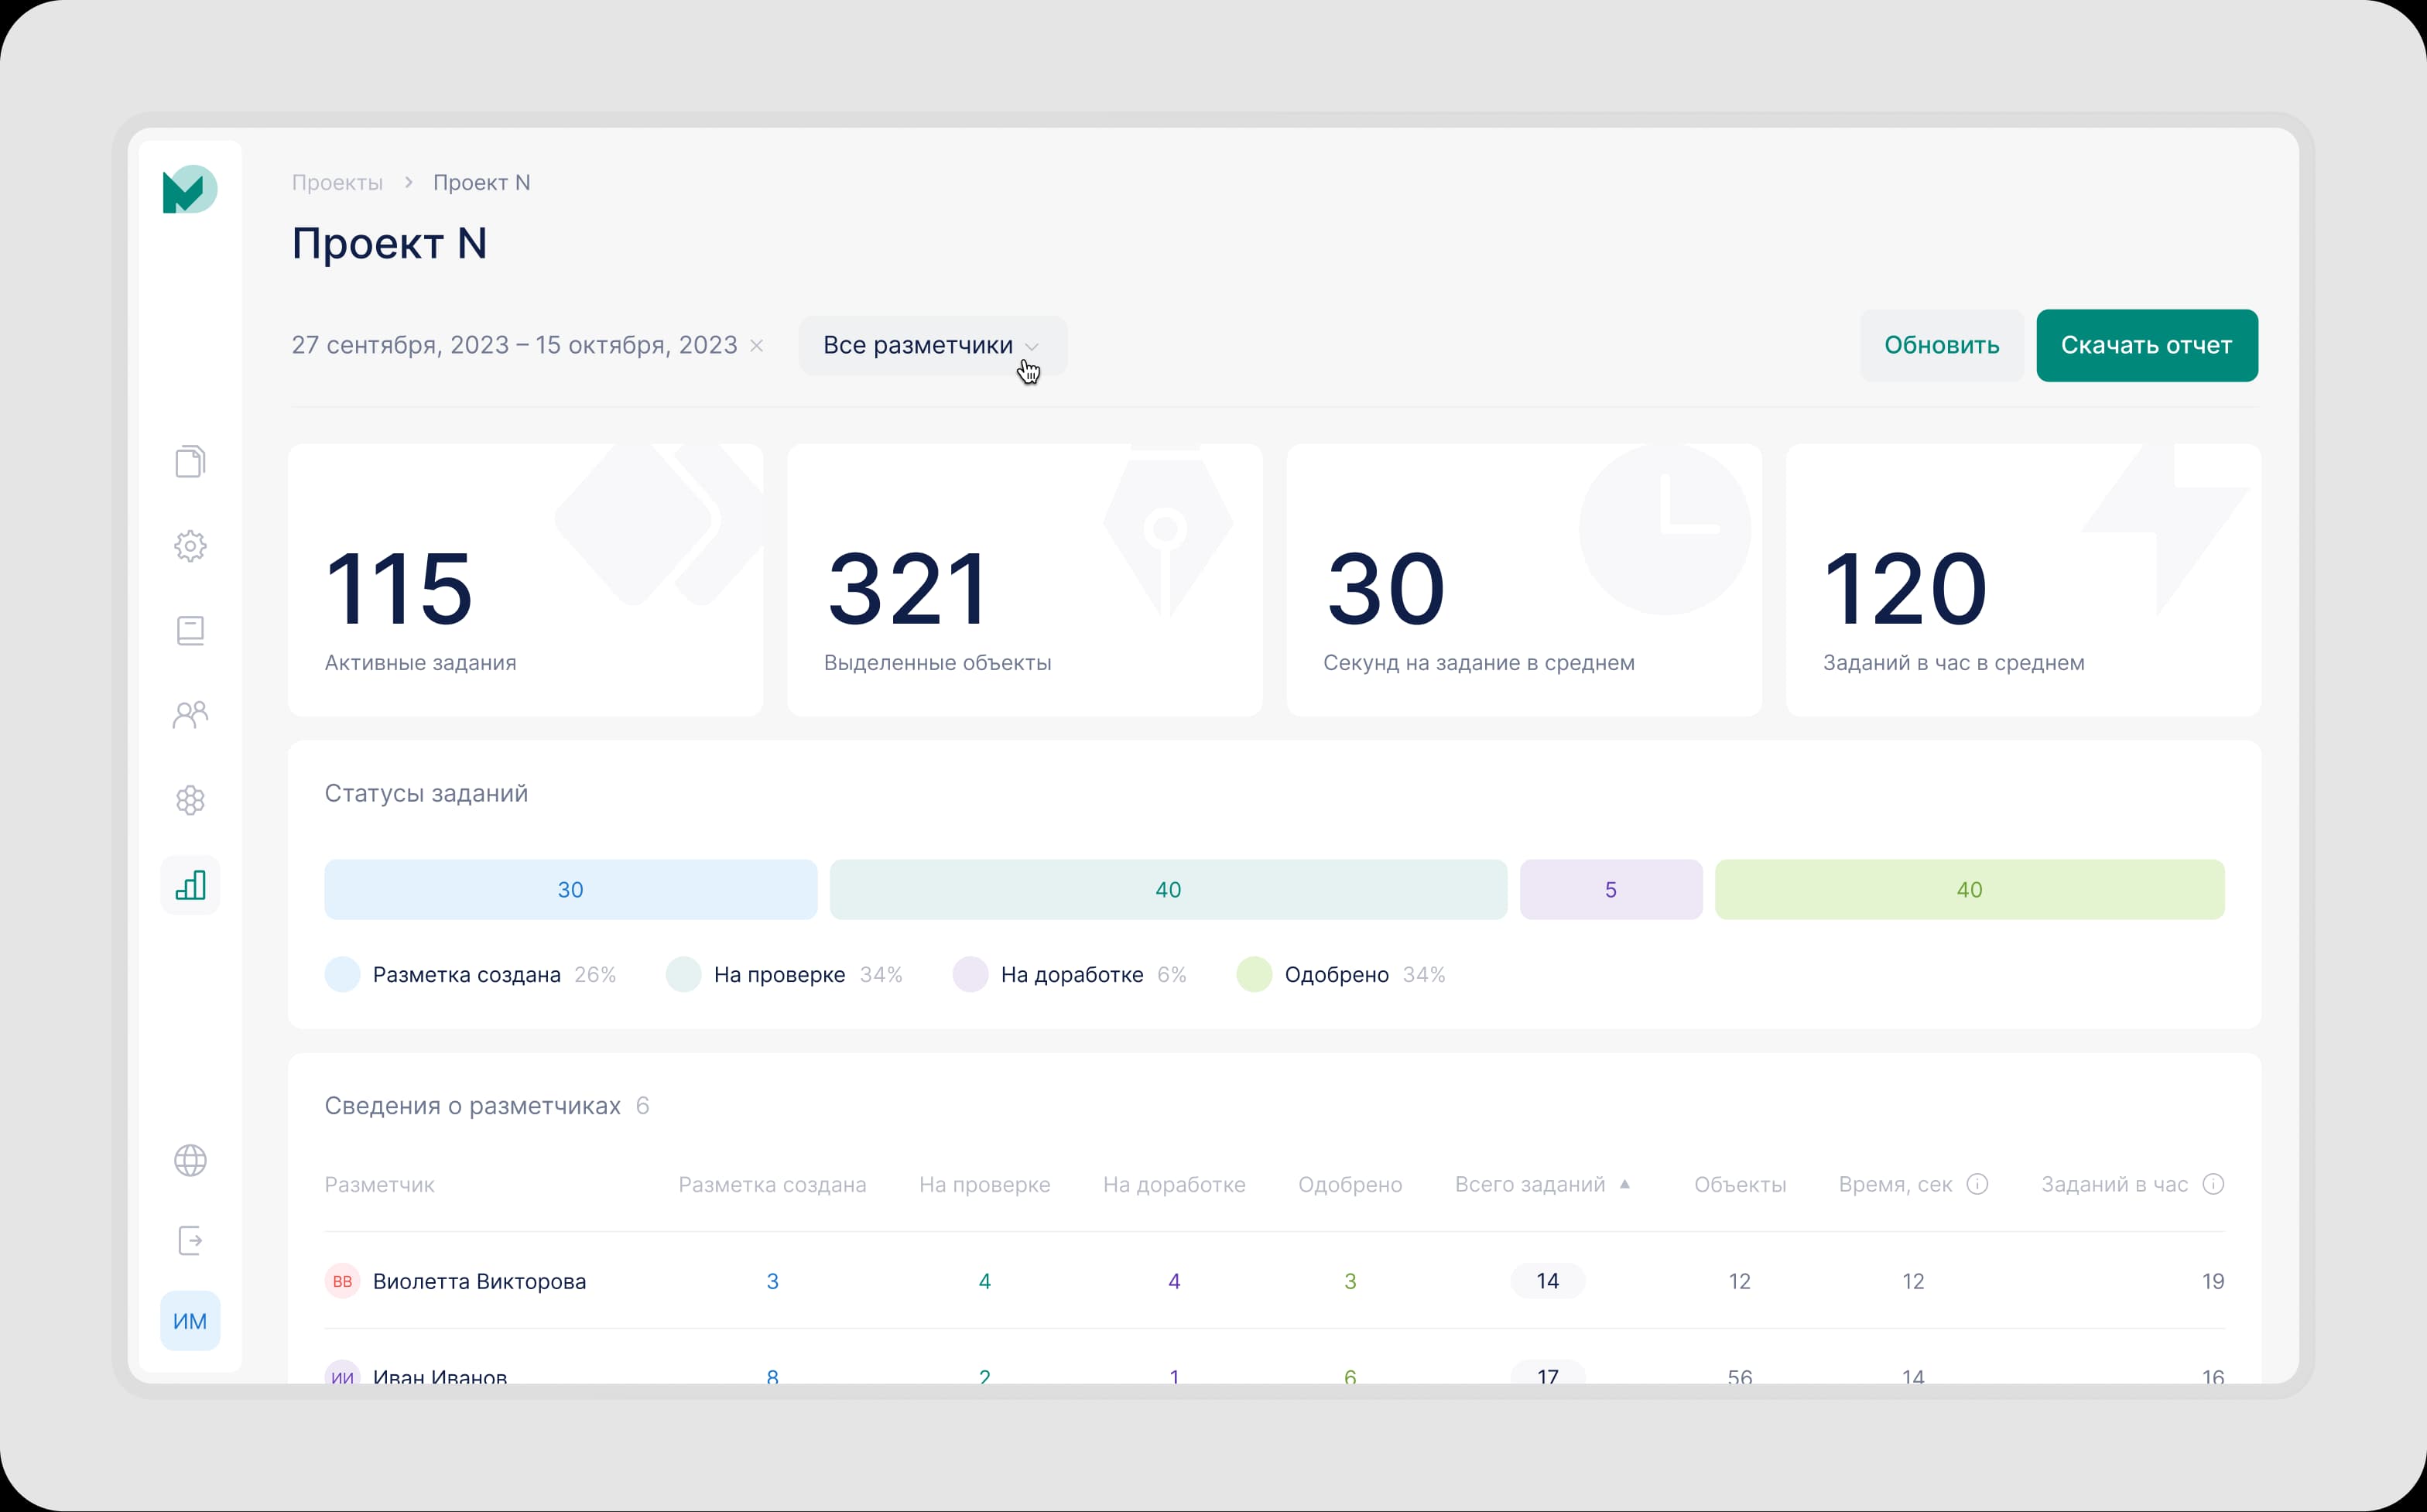Open the 30 Секунд на задание card
Image resolution: width=2427 pixels, height=1512 pixels.
1524,580
